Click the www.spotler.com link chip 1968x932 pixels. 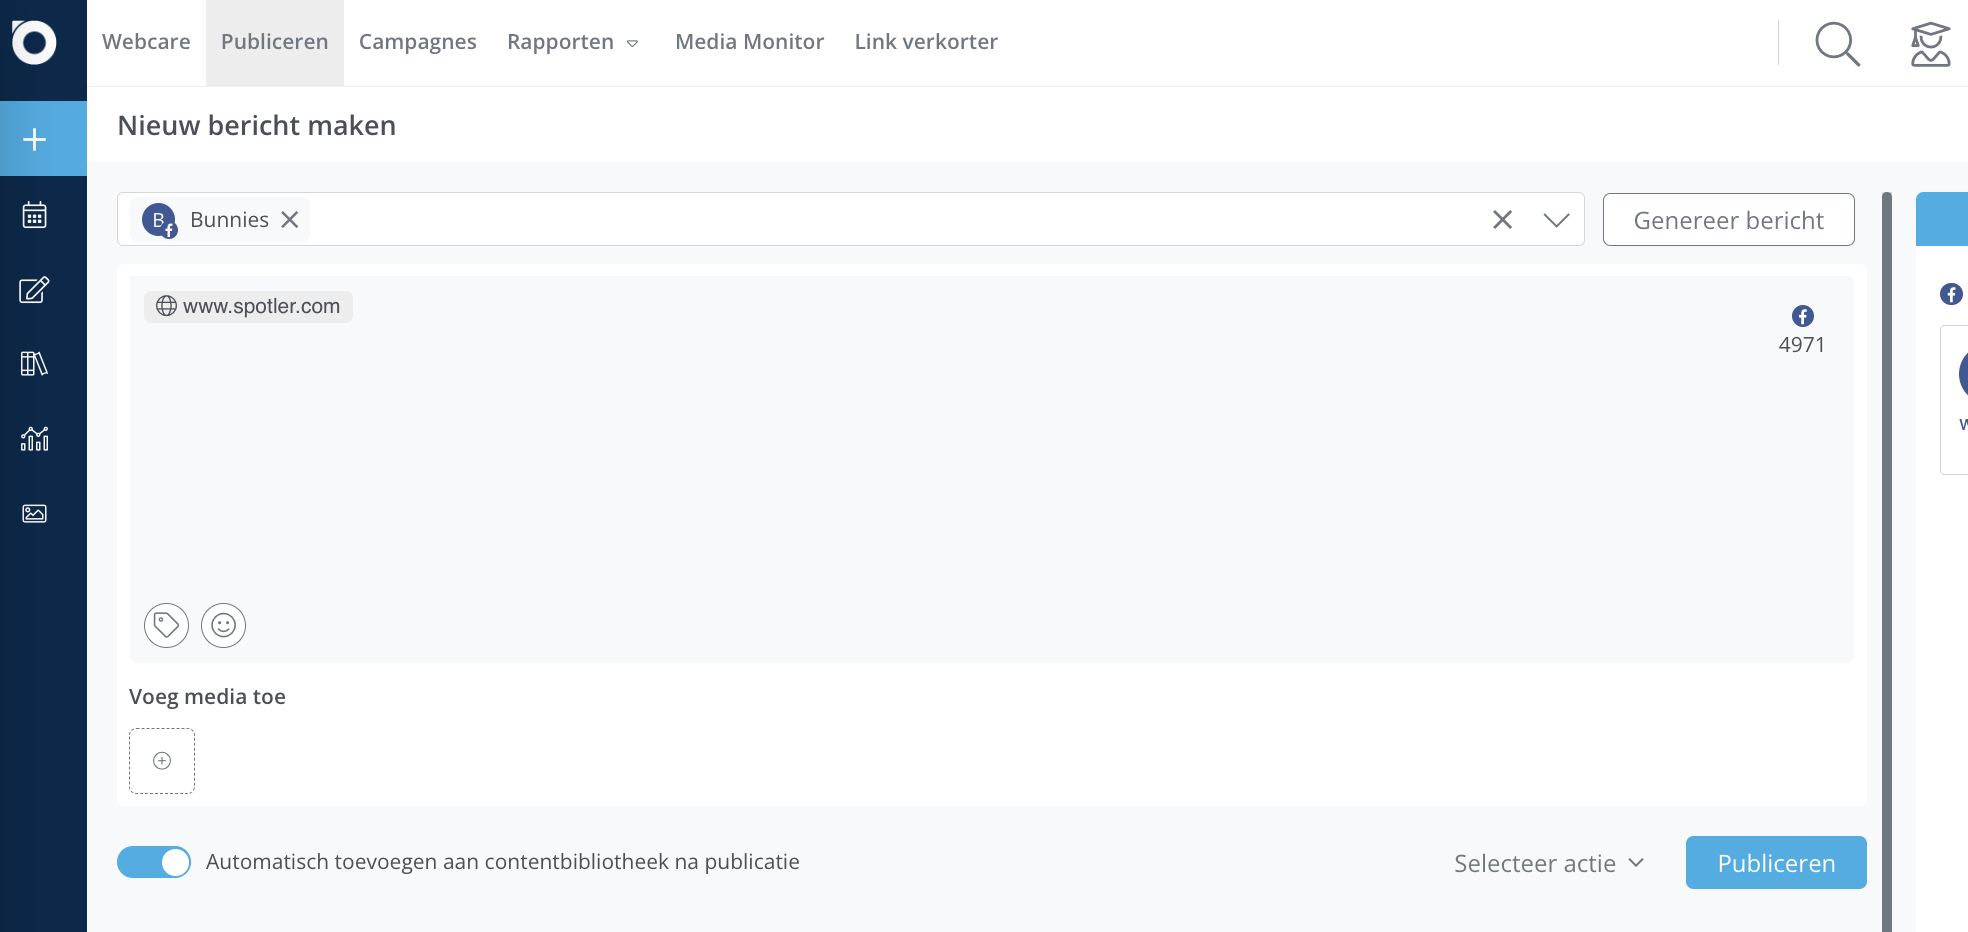pyautogui.click(x=248, y=306)
